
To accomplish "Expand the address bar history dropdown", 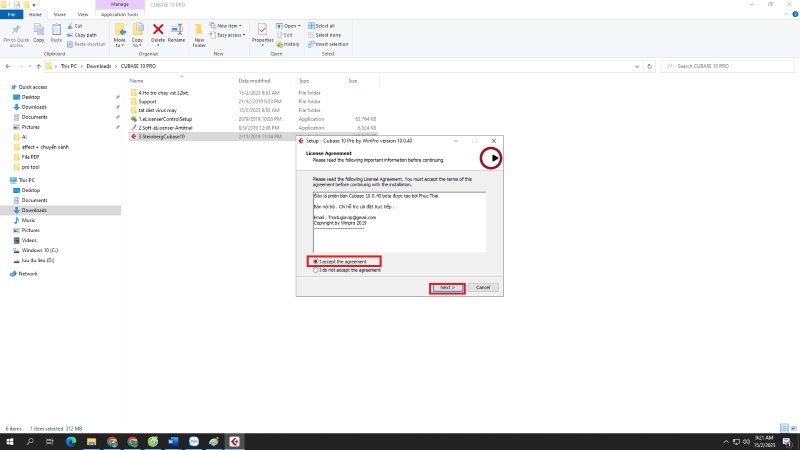I will pyautogui.click(x=637, y=66).
